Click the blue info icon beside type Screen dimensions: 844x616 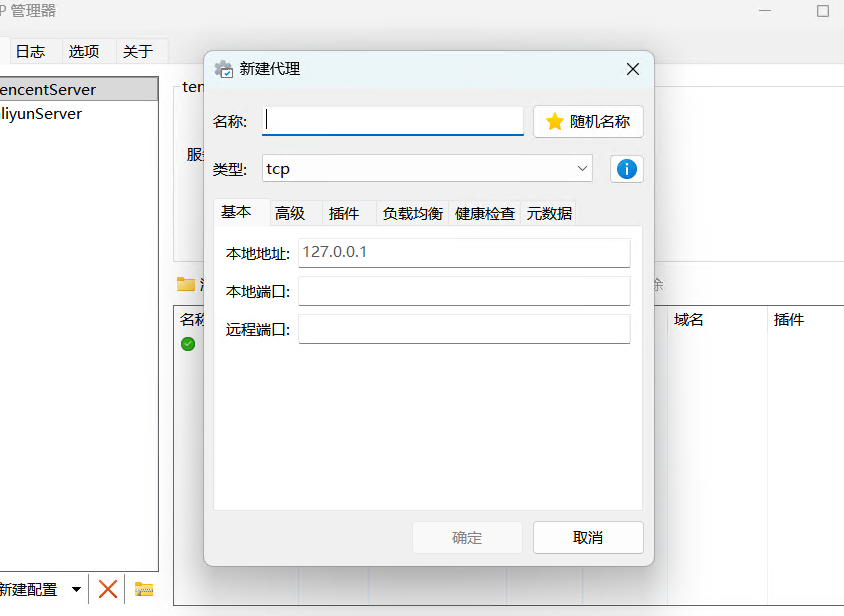[x=627, y=169]
